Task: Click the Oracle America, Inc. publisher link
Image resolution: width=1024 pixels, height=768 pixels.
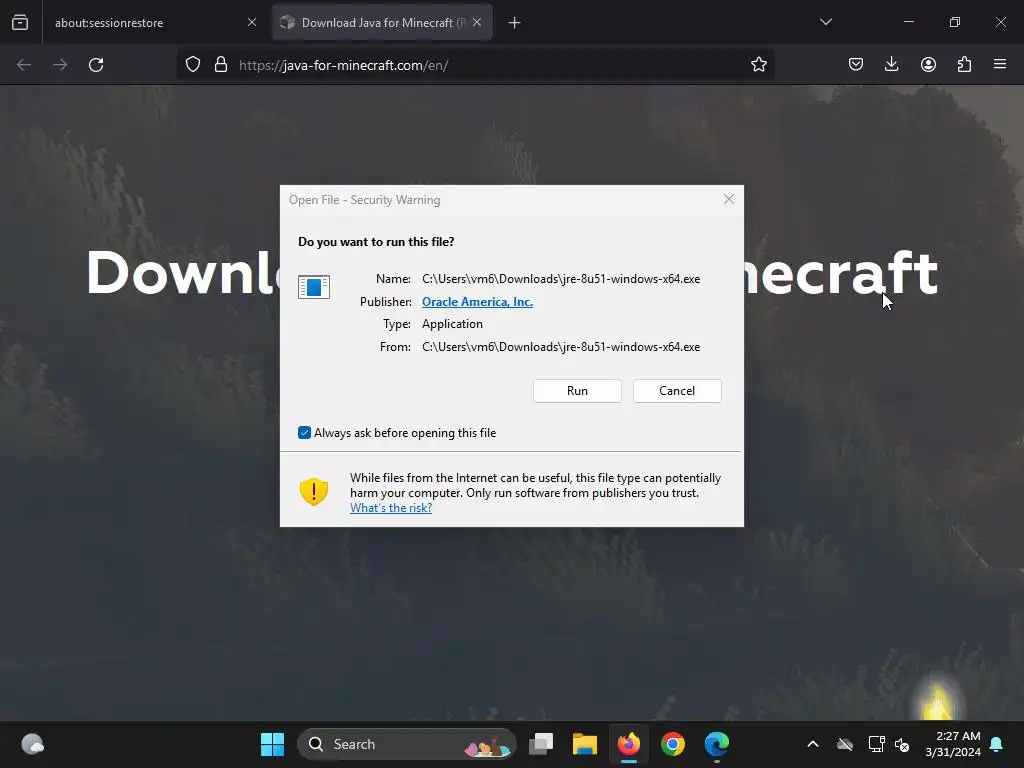Action: (477, 302)
